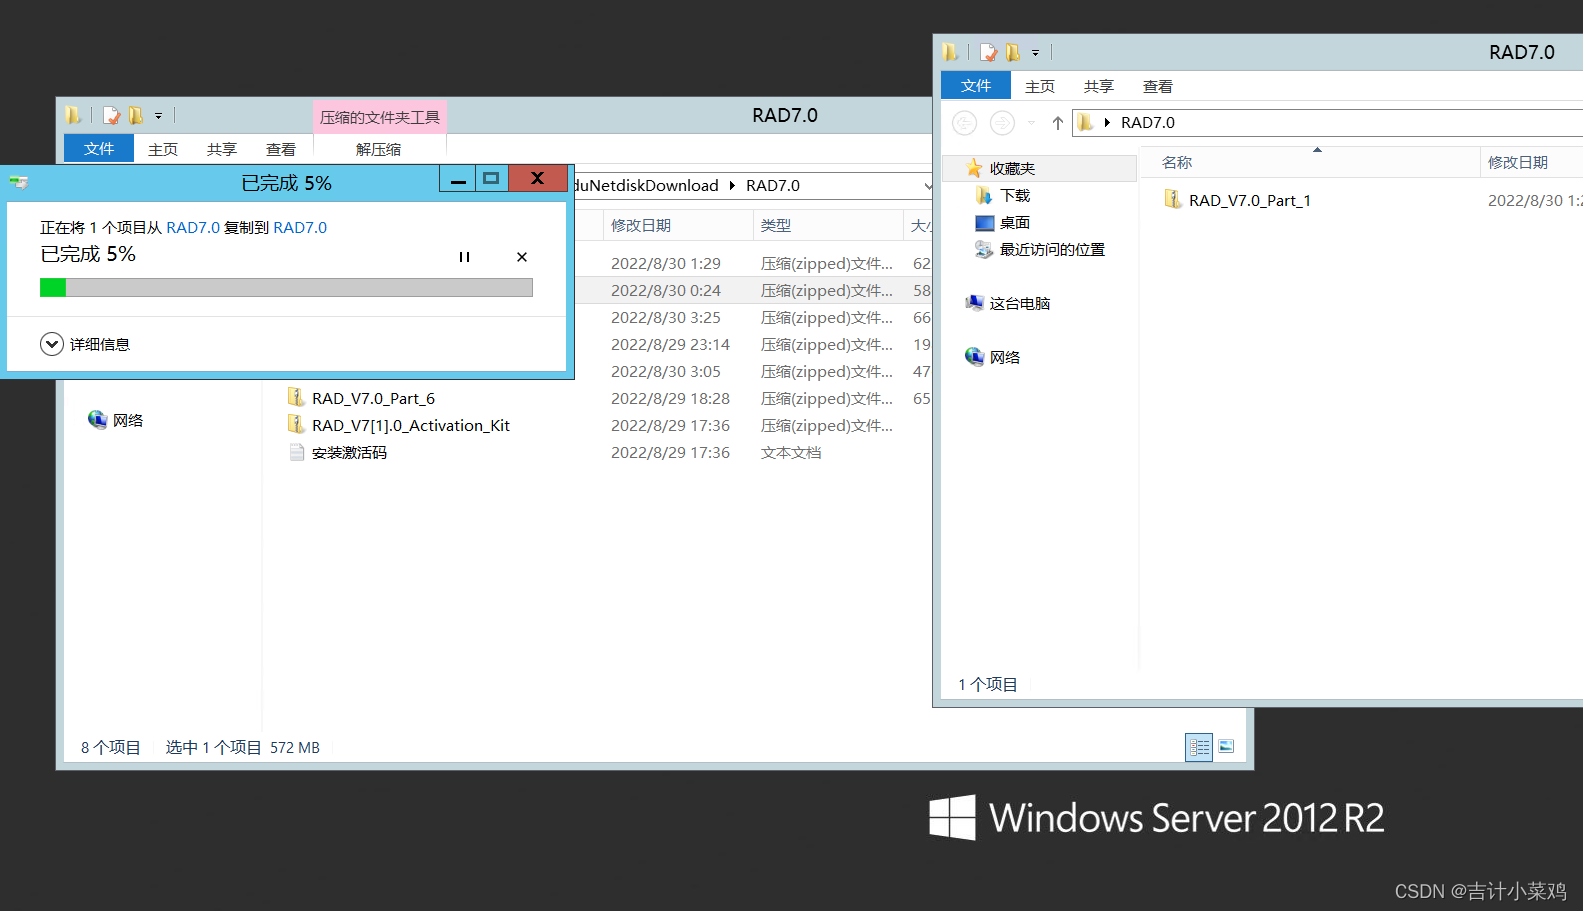Select 网络 in right window navigation pane
This screenshot has width=1583, height=911.
(1005, 358)
